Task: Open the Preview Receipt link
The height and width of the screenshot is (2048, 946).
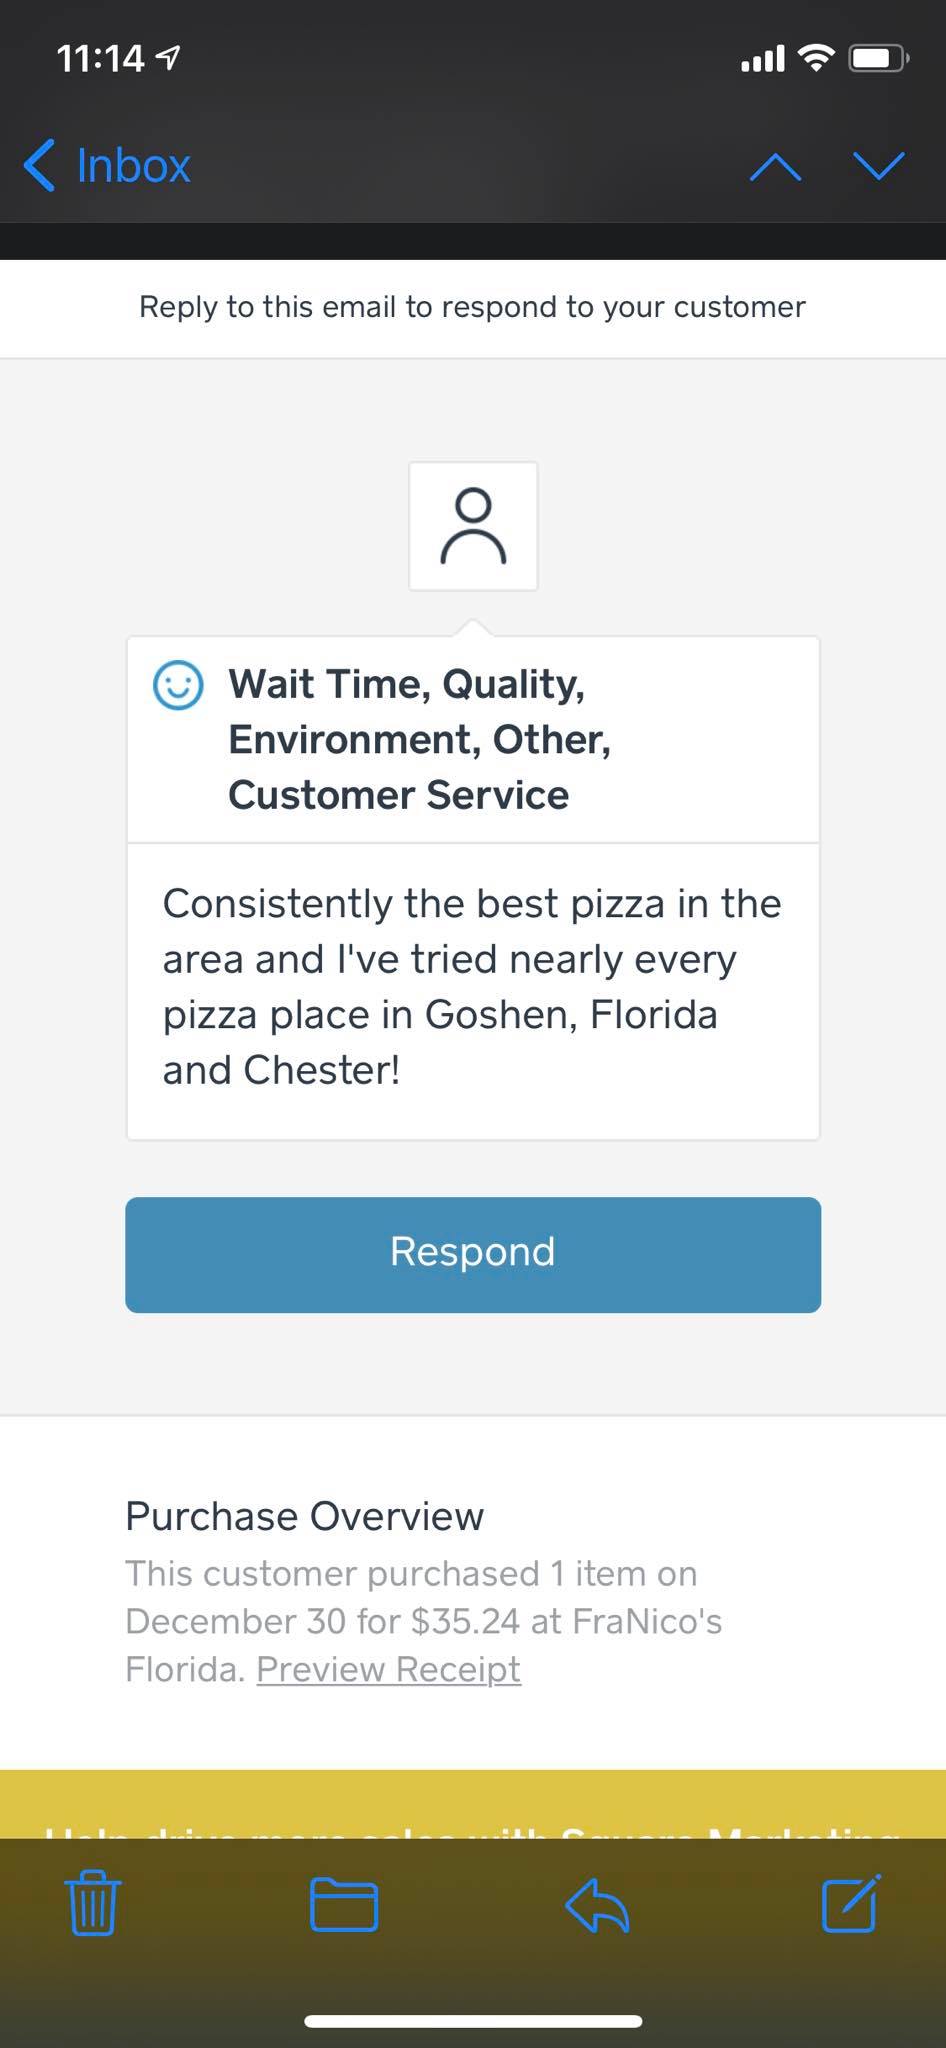Action: pyautogui.click(x=388, y=1669)
